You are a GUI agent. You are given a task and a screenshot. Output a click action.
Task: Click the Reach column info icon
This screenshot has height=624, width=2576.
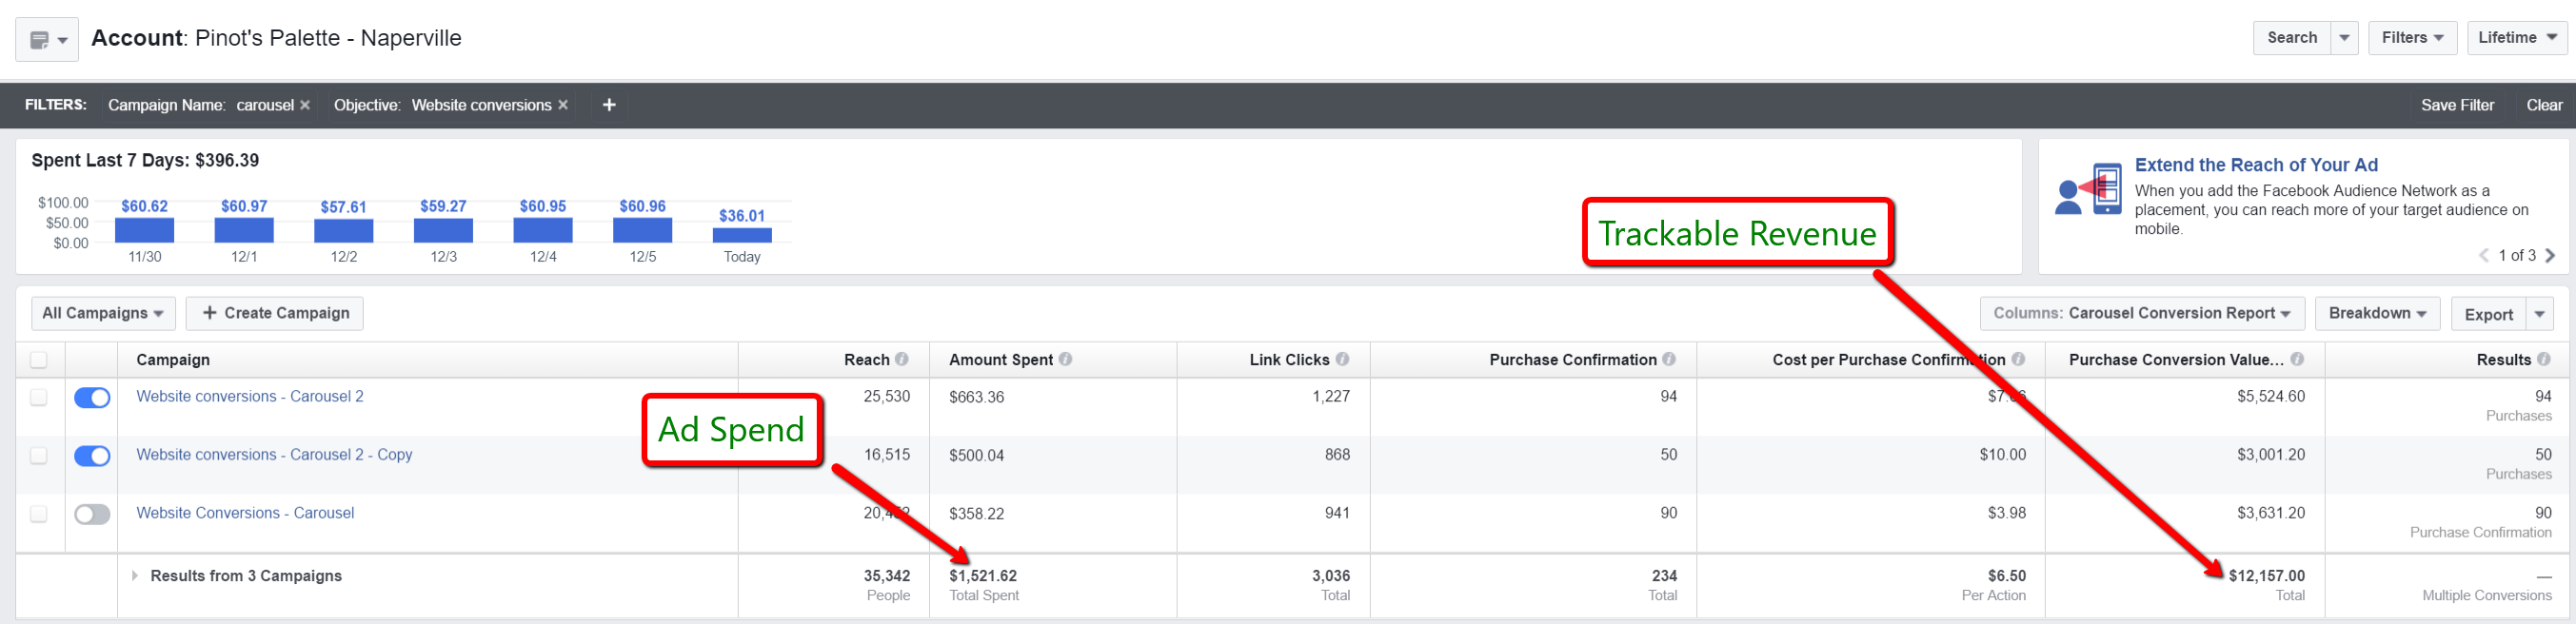pyautogui.click(x=902, y=359)
